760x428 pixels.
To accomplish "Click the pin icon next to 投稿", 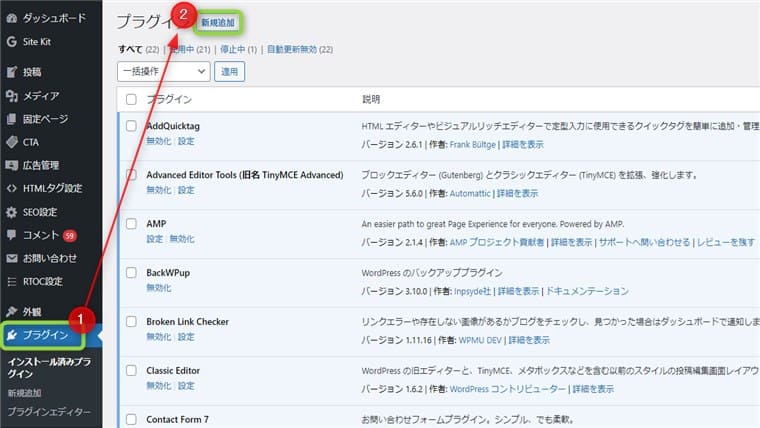I will tap(12, 72).
